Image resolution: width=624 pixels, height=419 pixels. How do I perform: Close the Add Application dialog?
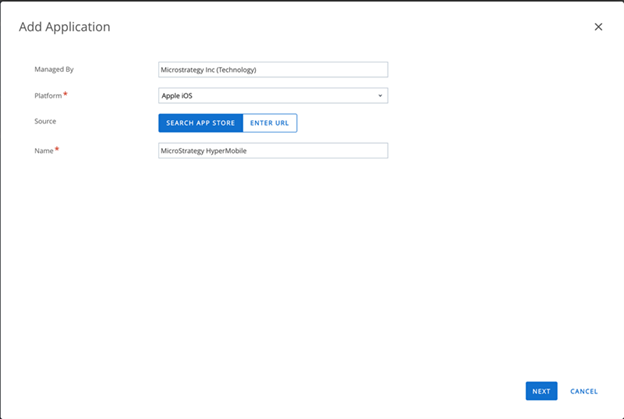coord(598,27)
